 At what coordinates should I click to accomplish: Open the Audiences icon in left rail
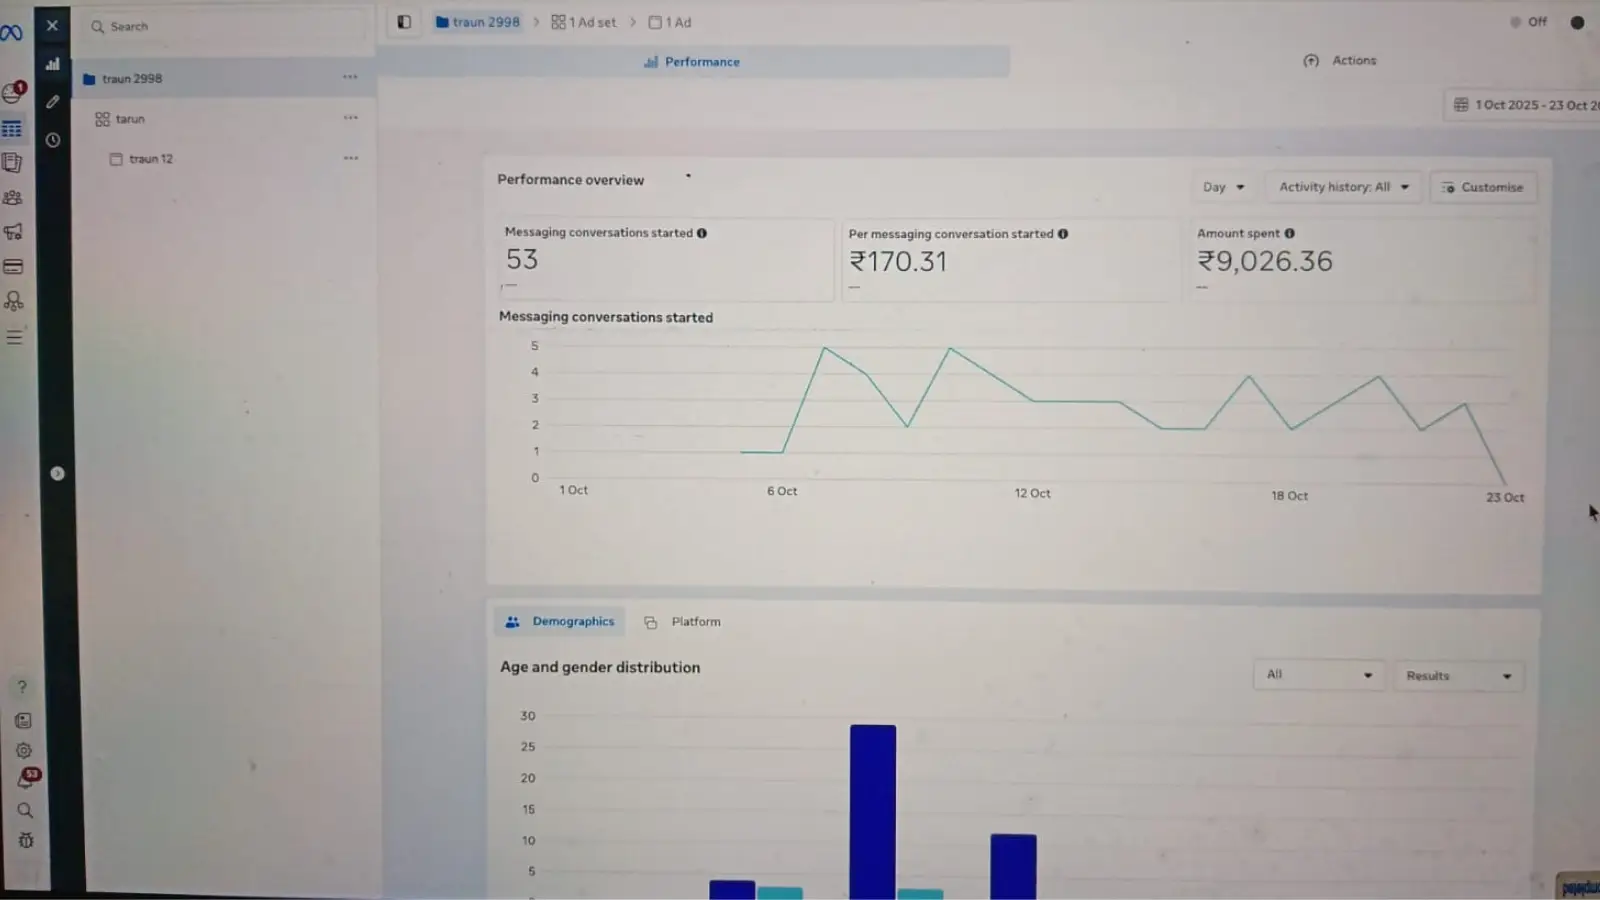(x=13, y=198)
